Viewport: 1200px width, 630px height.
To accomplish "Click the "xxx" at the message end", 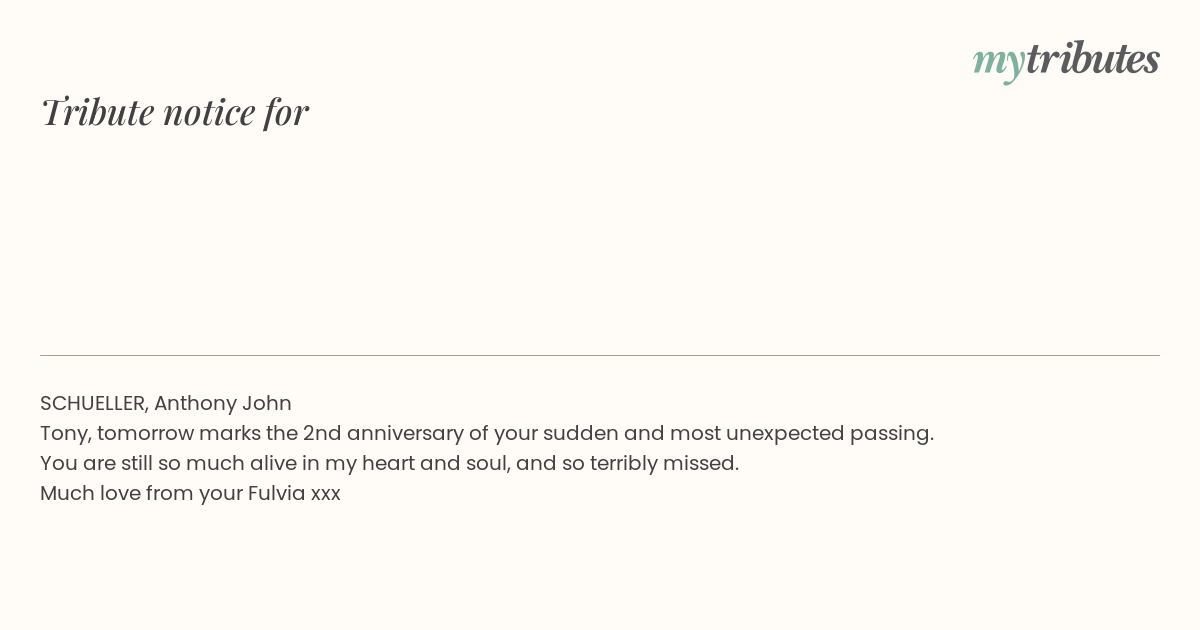I will (x=326, y=494).
